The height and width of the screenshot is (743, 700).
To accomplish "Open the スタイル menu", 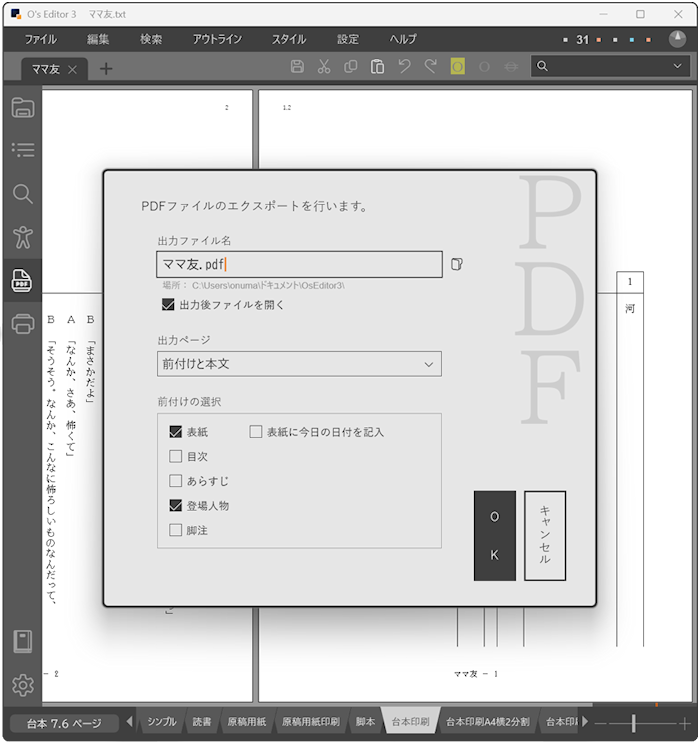I will tap(289, 39).
